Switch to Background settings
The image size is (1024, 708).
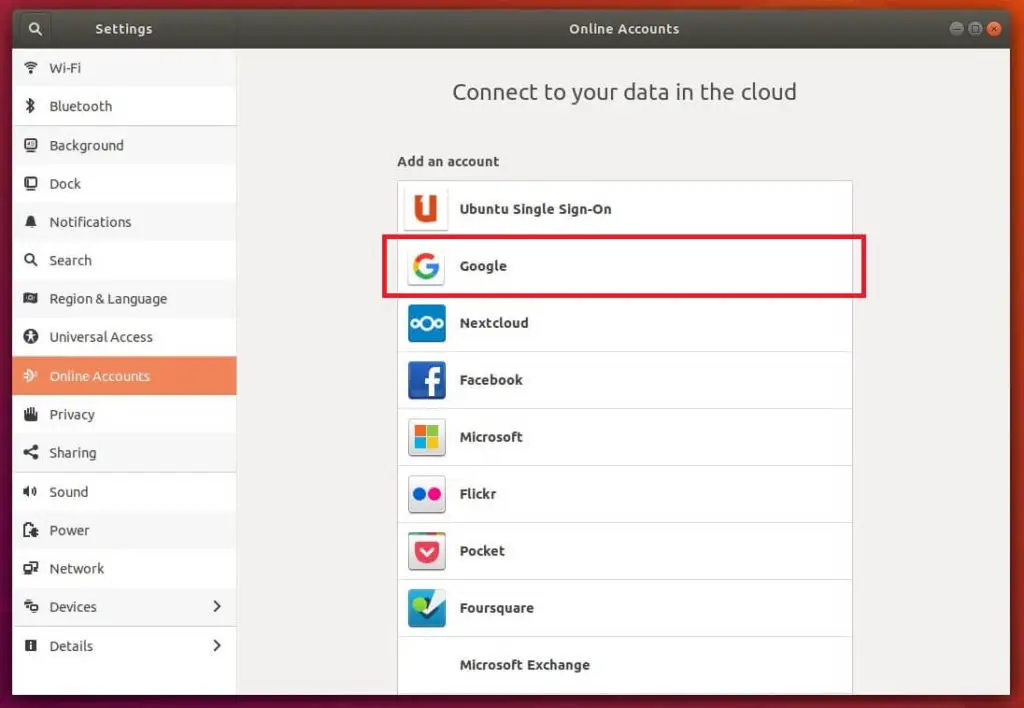124,145
